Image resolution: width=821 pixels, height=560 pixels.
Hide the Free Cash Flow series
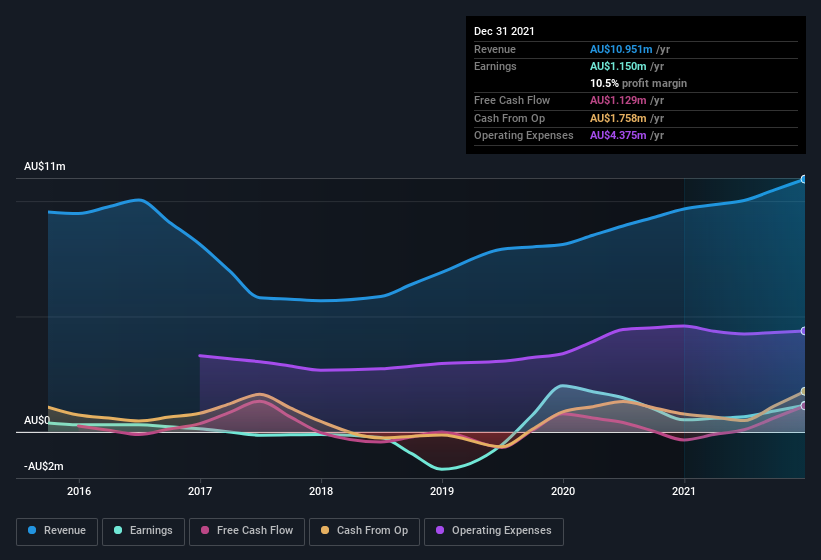point(246,530)
